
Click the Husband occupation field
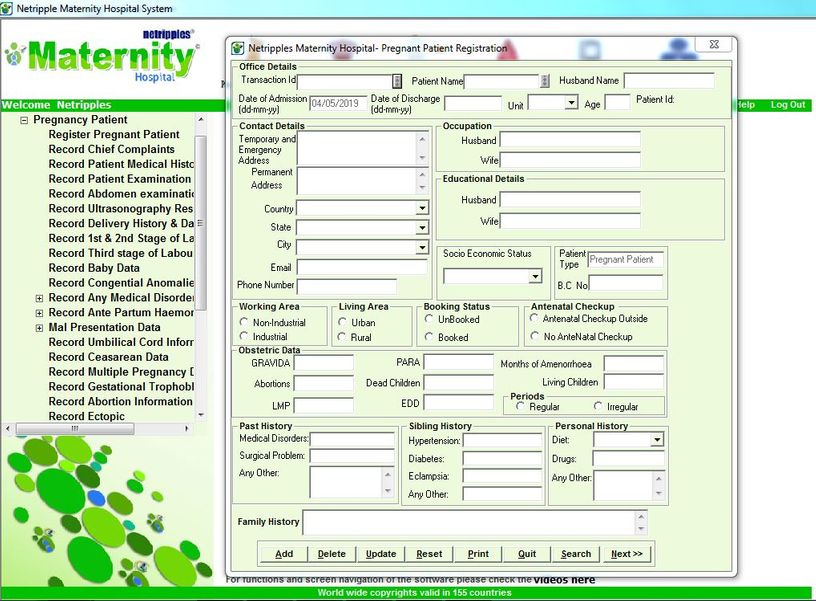(x=570, y=140)
